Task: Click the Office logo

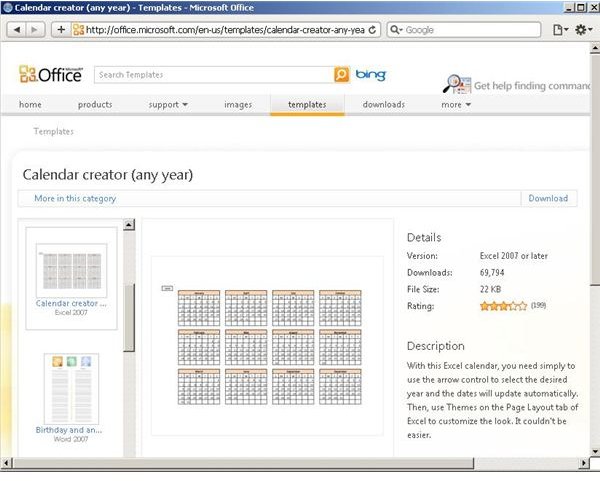Action: (x=51, y=74)
